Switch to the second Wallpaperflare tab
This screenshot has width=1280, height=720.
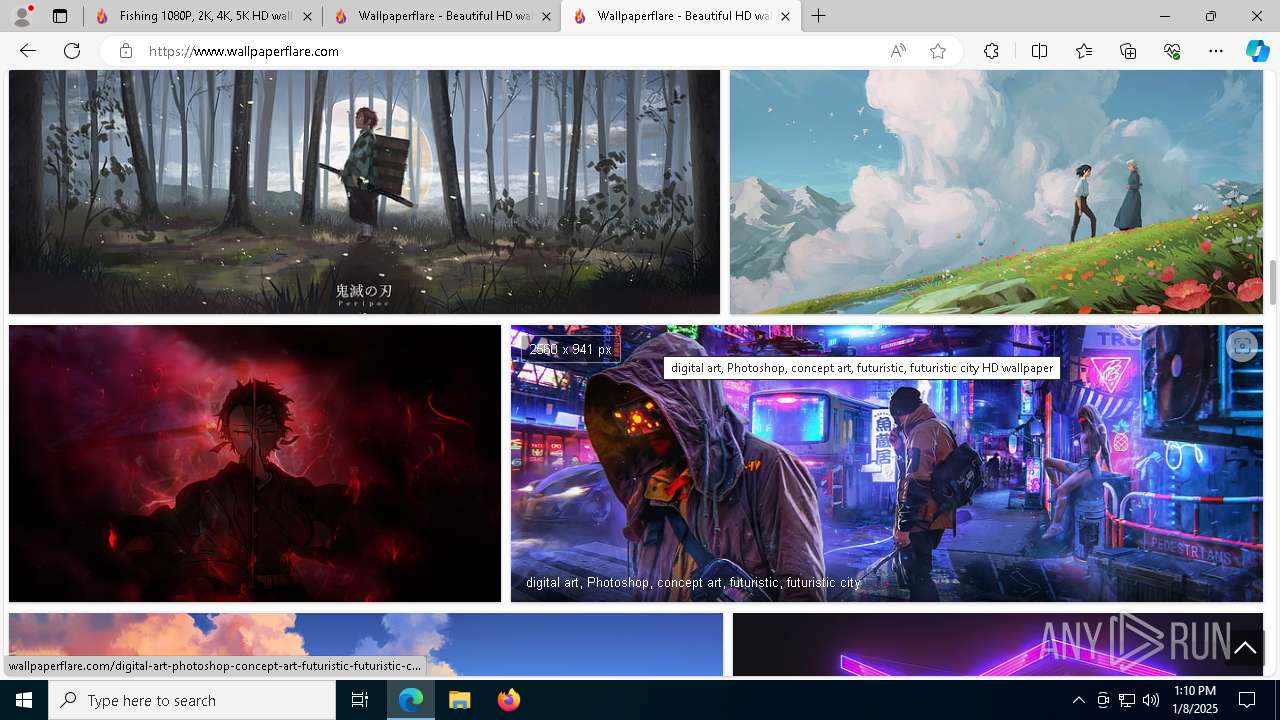(x=443, y=16)
